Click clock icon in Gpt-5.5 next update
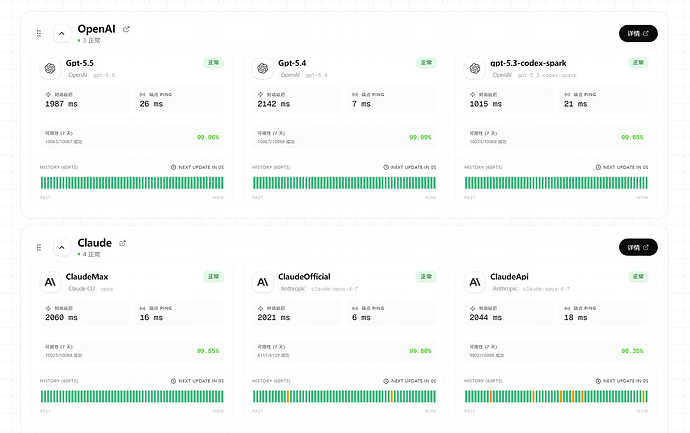 pyautogui.click(x=173, y=167)
